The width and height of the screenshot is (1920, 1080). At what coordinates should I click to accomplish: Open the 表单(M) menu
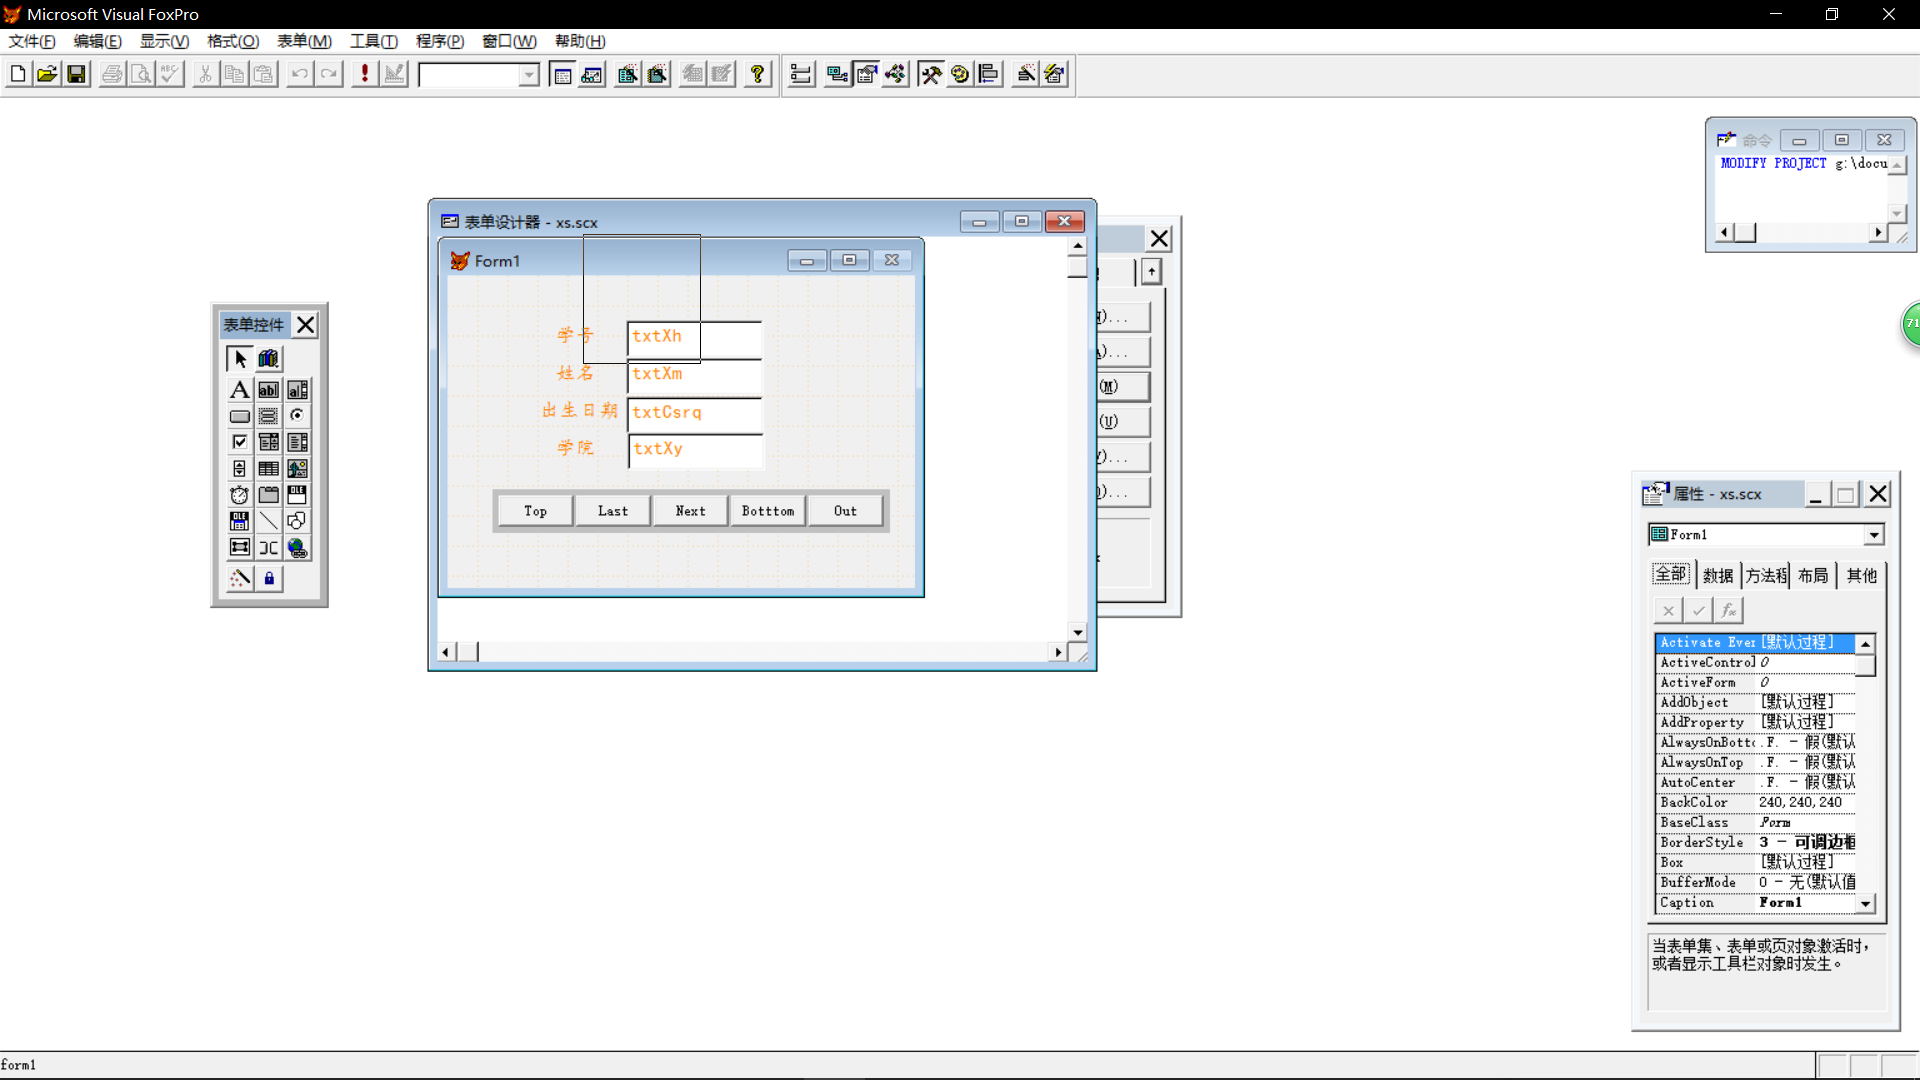304,41
